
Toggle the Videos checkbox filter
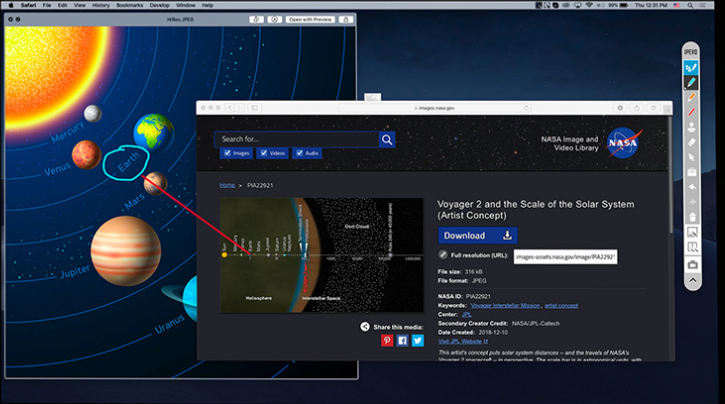point(263,154)
